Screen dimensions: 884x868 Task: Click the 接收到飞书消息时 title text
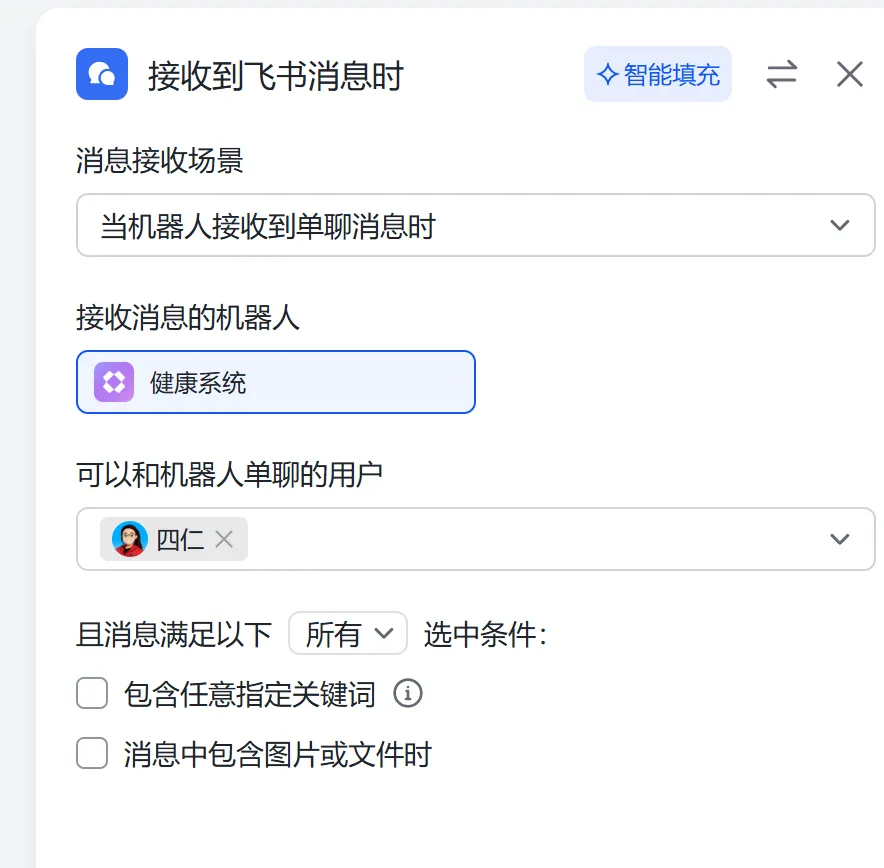[x=275, y=76]
